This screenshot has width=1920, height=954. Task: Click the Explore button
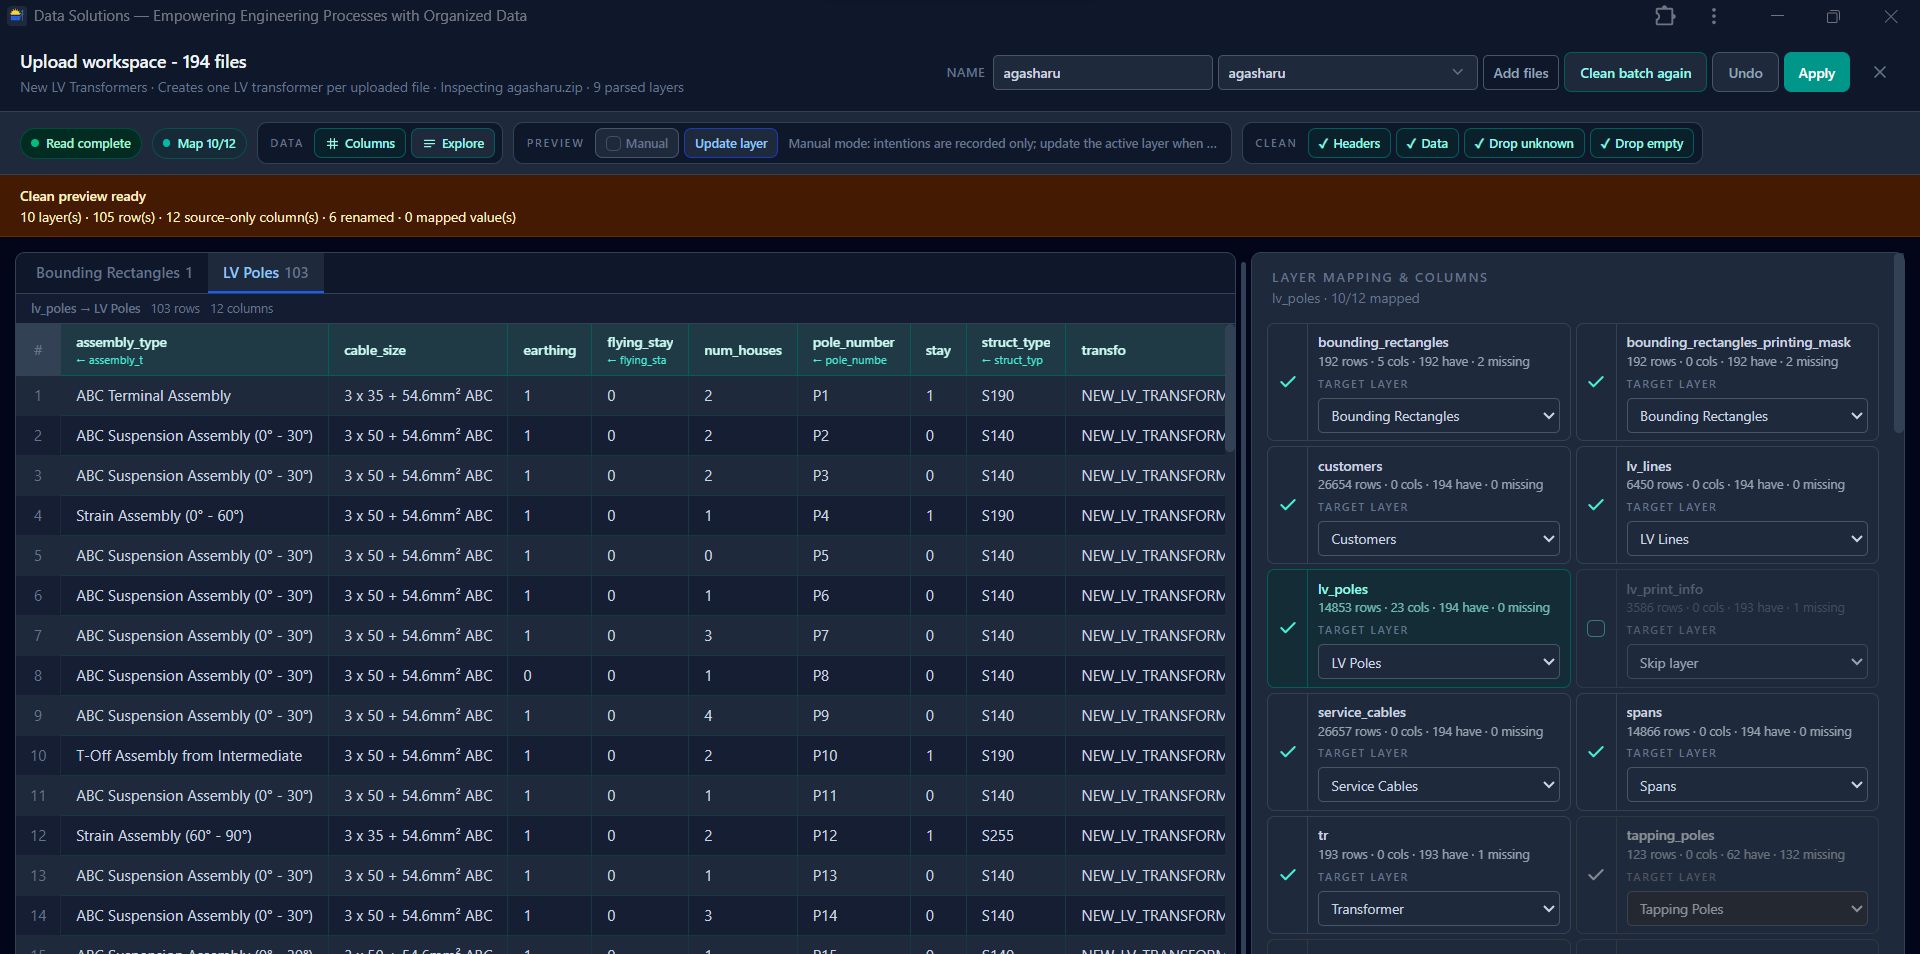tap(453, 143)
